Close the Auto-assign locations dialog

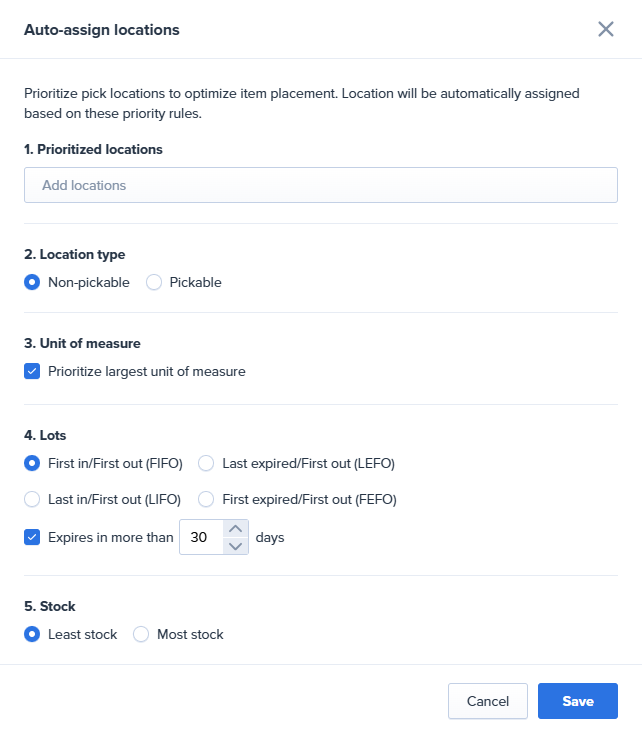[605, 29]
